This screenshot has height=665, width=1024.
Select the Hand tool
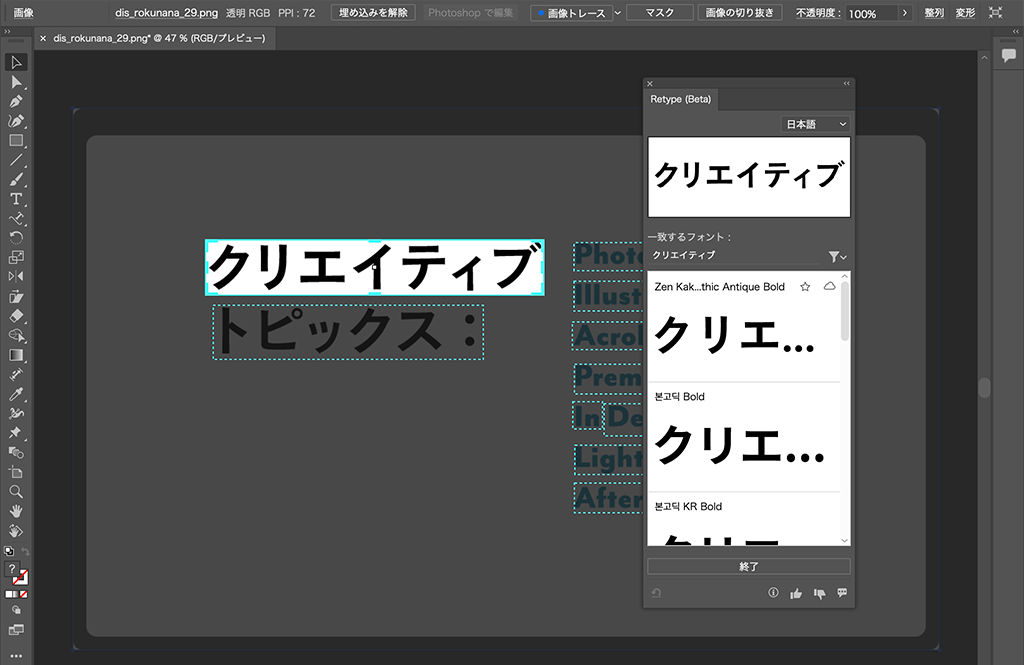tap(16, 511)
